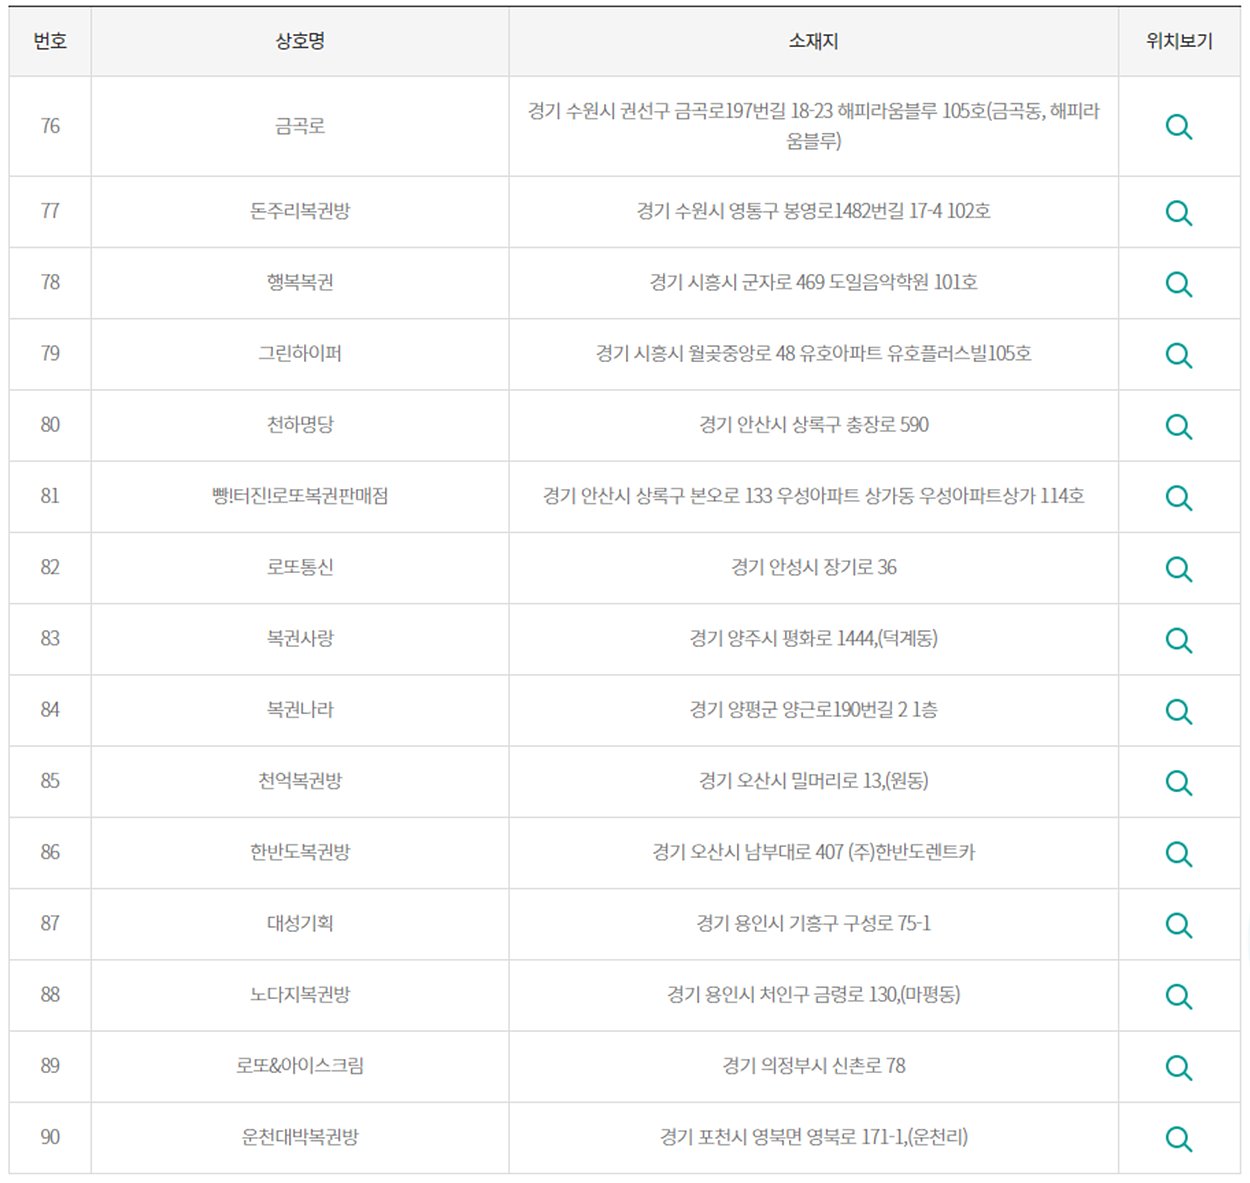Click the 소재지 column header
Viewport: 1250px width, 1183px height.
tap(813, 41)
